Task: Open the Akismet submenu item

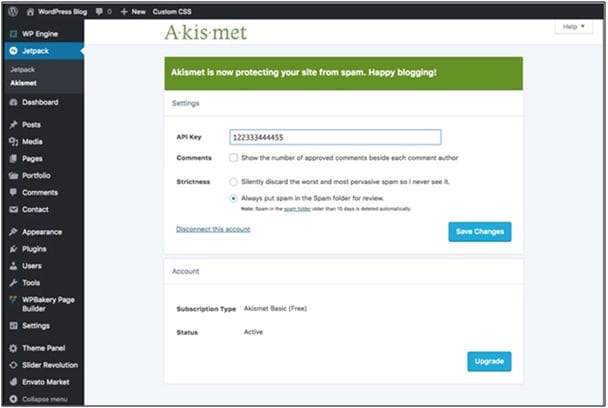Action: [x=23, y=83]
